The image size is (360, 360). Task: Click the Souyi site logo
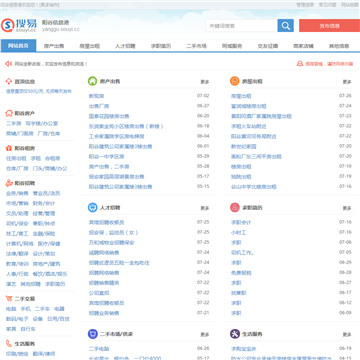point(19,25)
